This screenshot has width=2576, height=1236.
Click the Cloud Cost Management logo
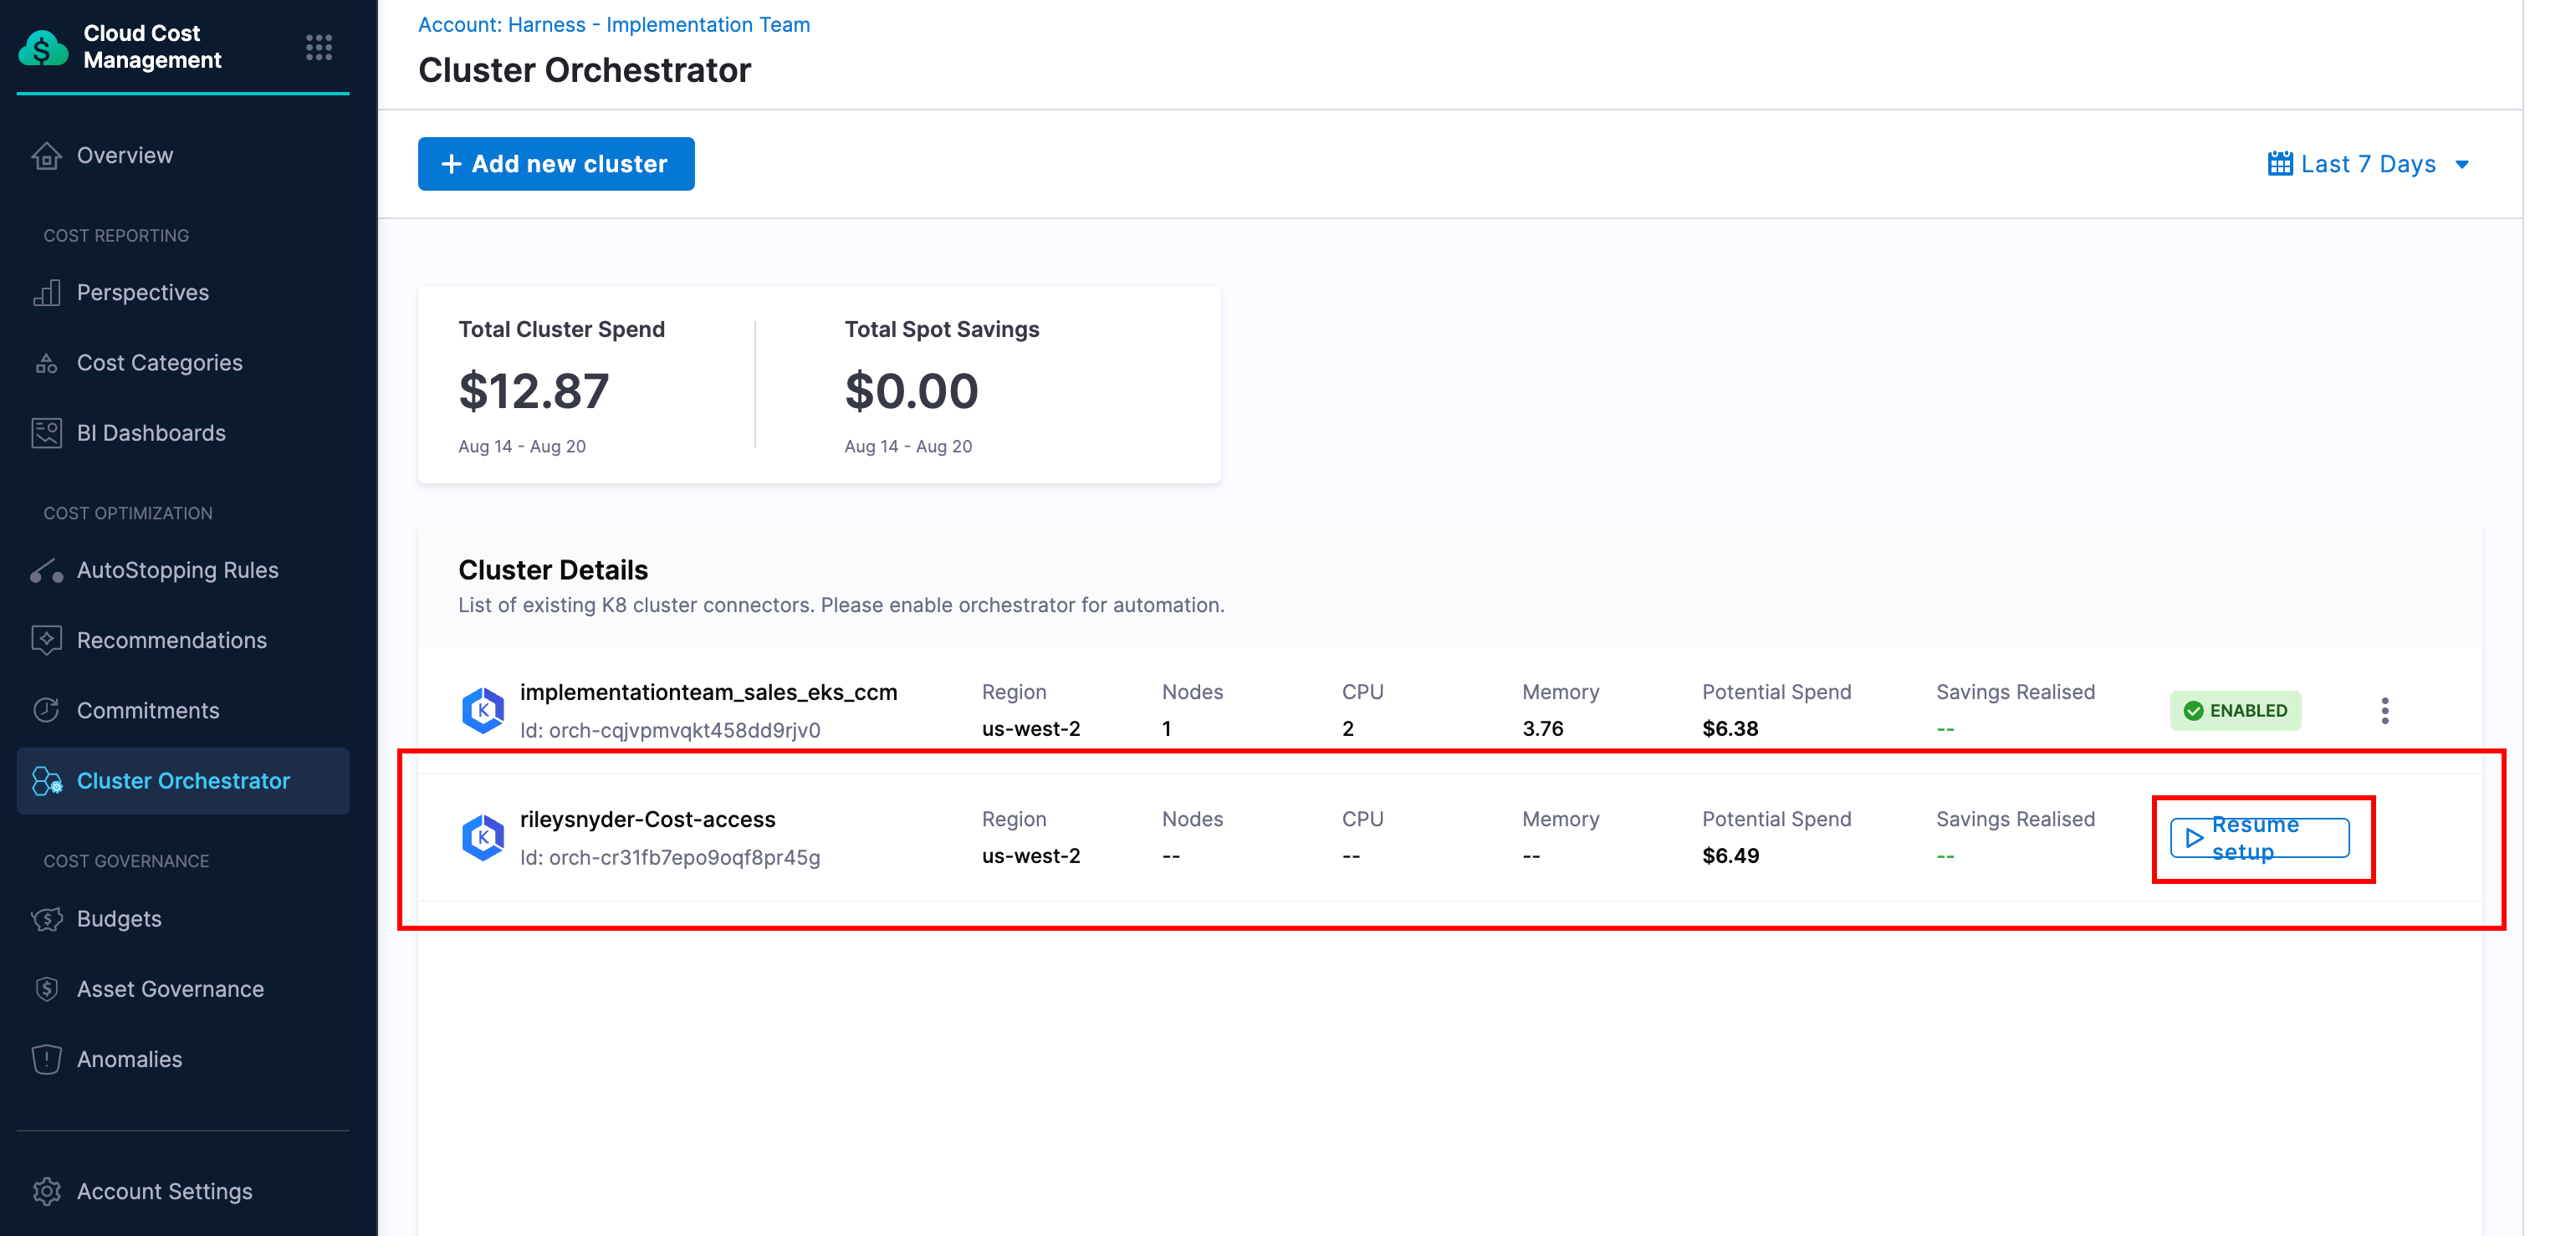(43, 47)
